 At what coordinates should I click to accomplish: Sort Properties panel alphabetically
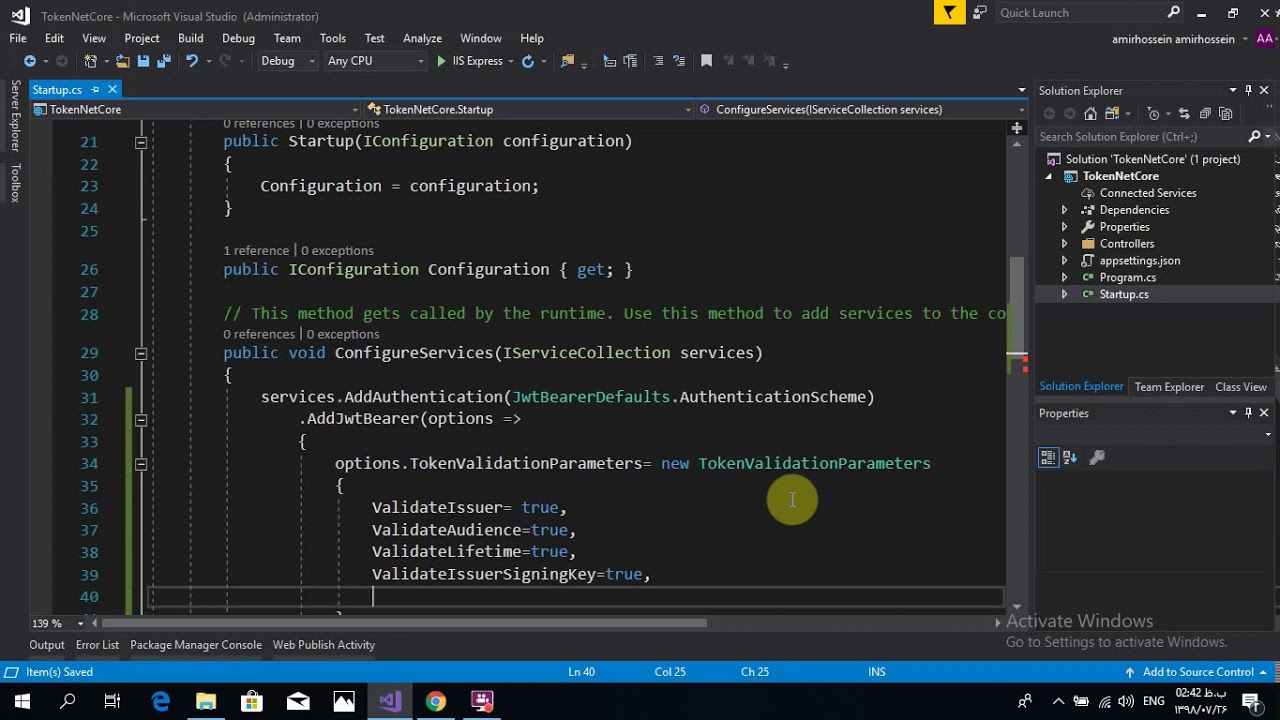pyautogui.click(x=1070, y=457)
